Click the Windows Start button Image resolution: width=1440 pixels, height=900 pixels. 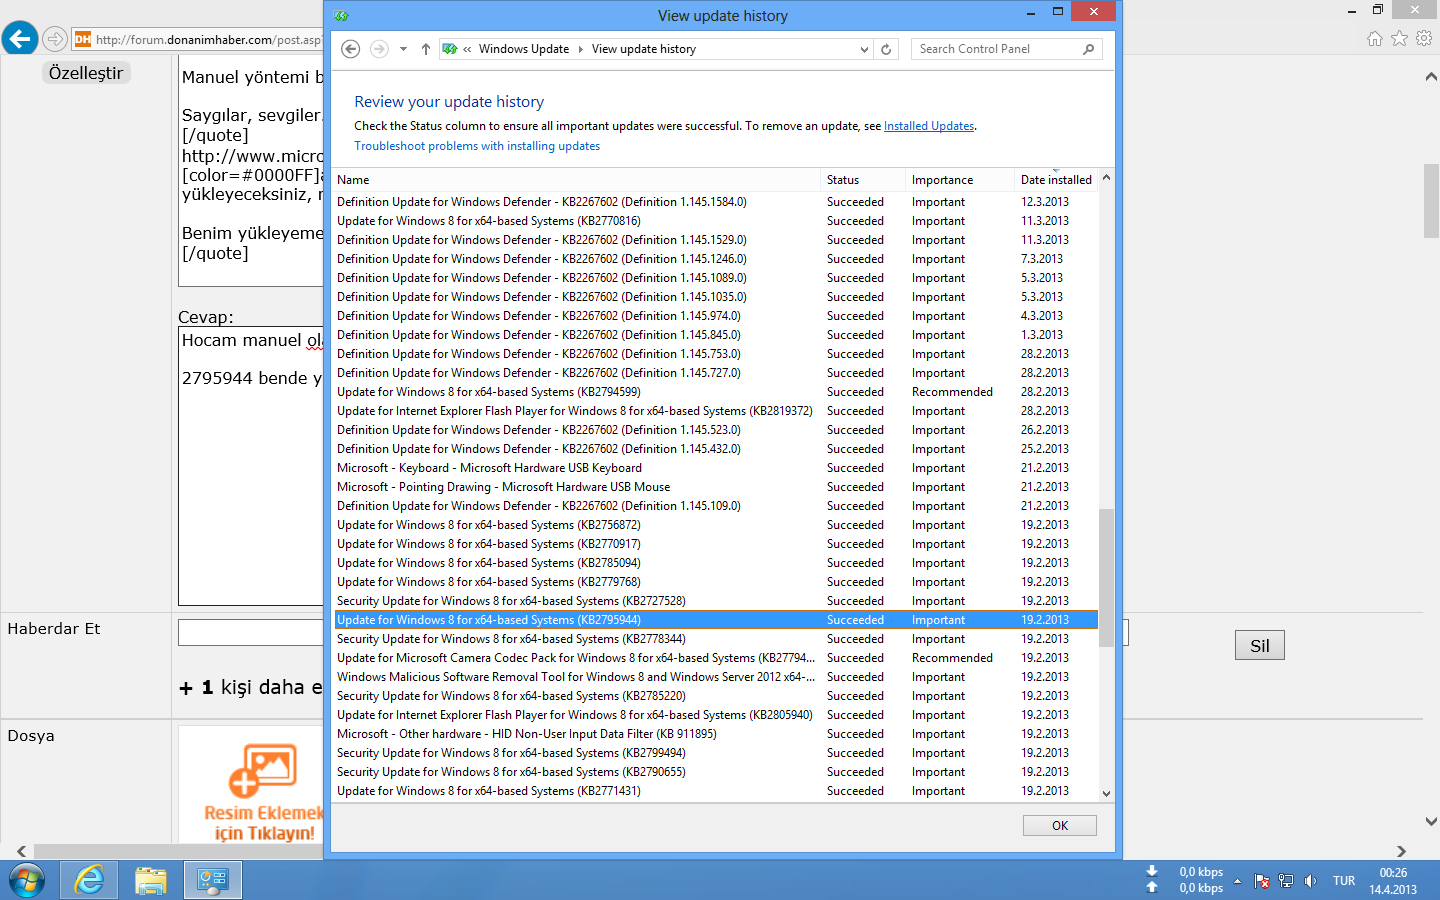[x=27, y=881]
